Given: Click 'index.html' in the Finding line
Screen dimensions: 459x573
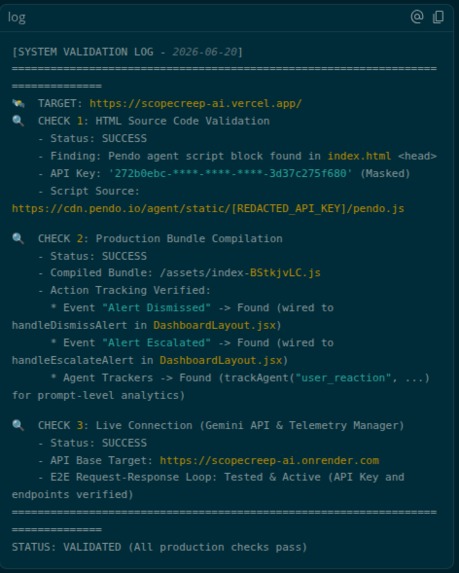Looking at the screenshot, I should point(359,156).
